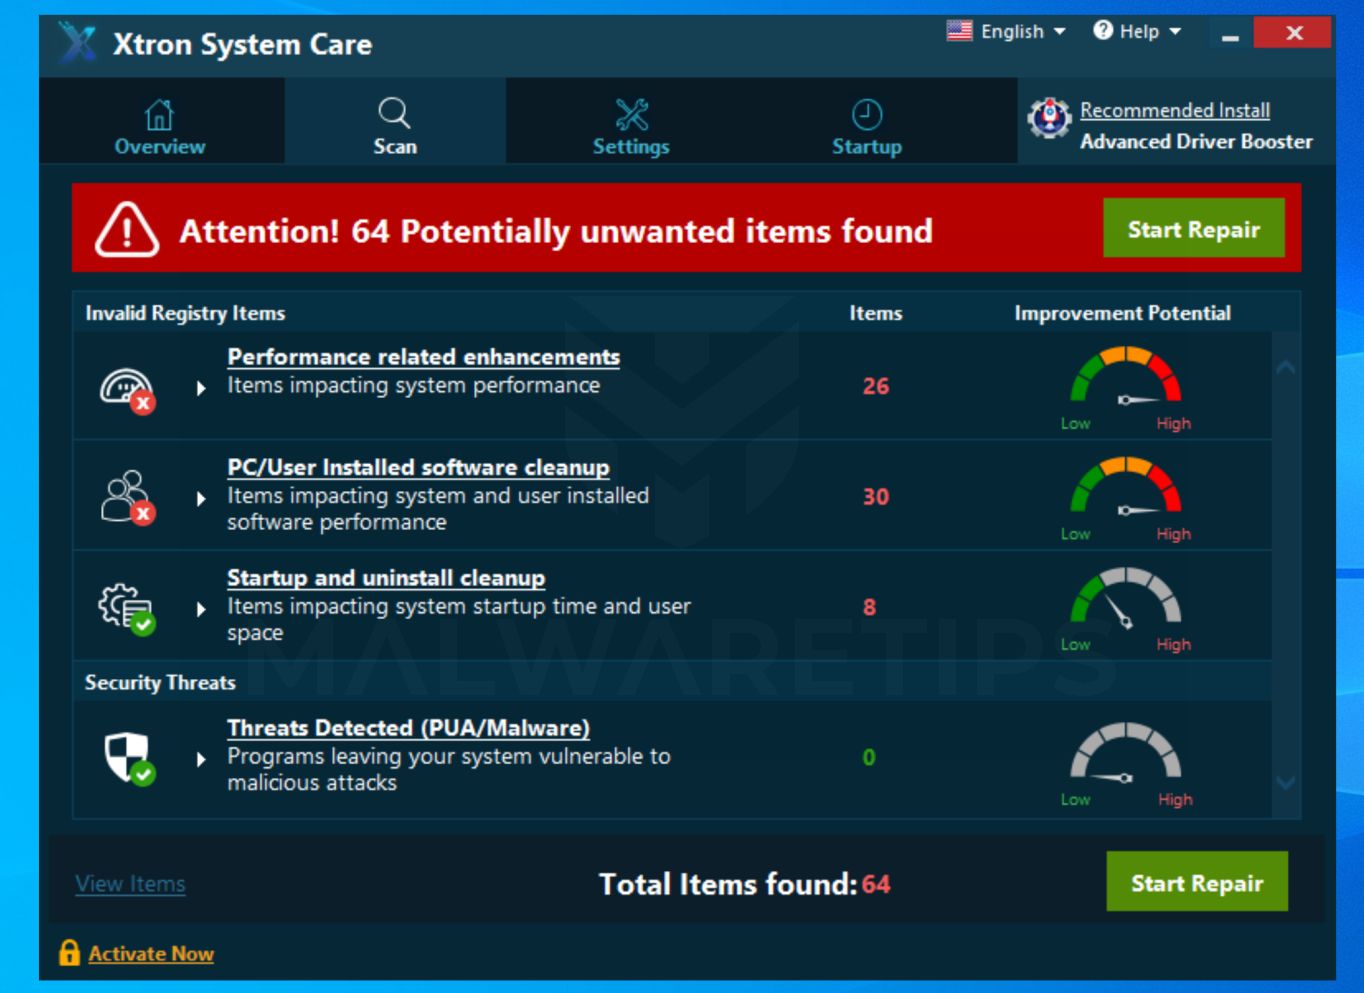Switch to the Settings tab
Viewport: 1364px width, 993px height.
coord(631,127)
